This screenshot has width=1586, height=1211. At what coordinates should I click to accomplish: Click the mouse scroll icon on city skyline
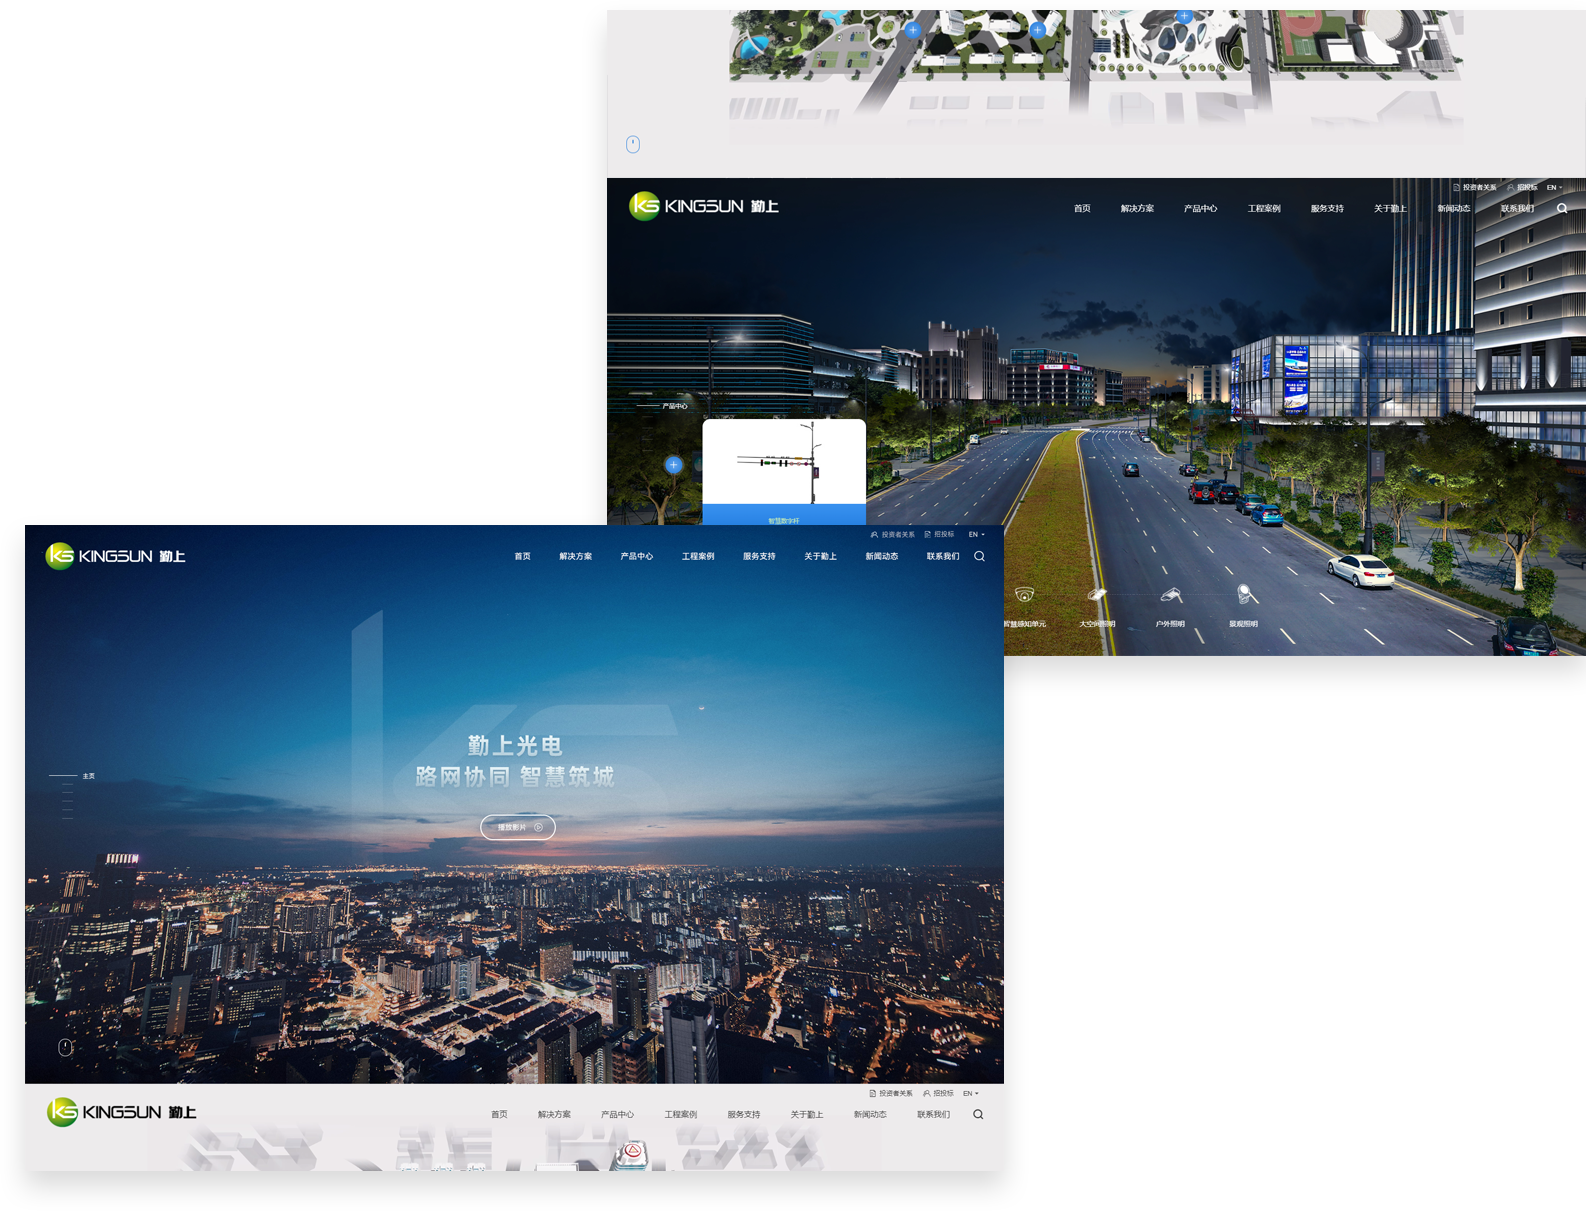pyautogui.click(x=65, y=1047)
